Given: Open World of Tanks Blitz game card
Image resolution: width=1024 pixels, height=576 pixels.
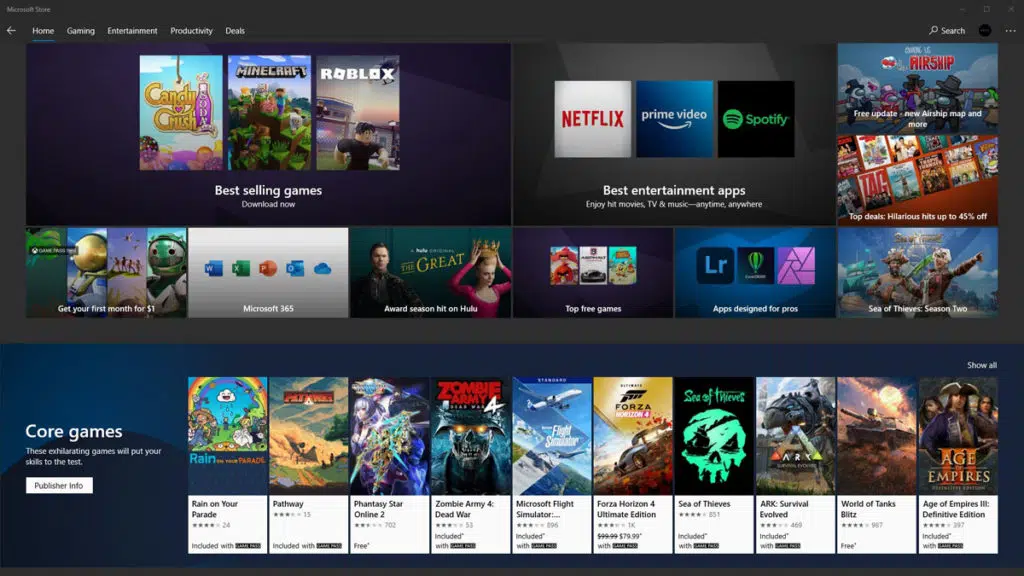Looking at the screenshot, I should [x=876, y=465].
